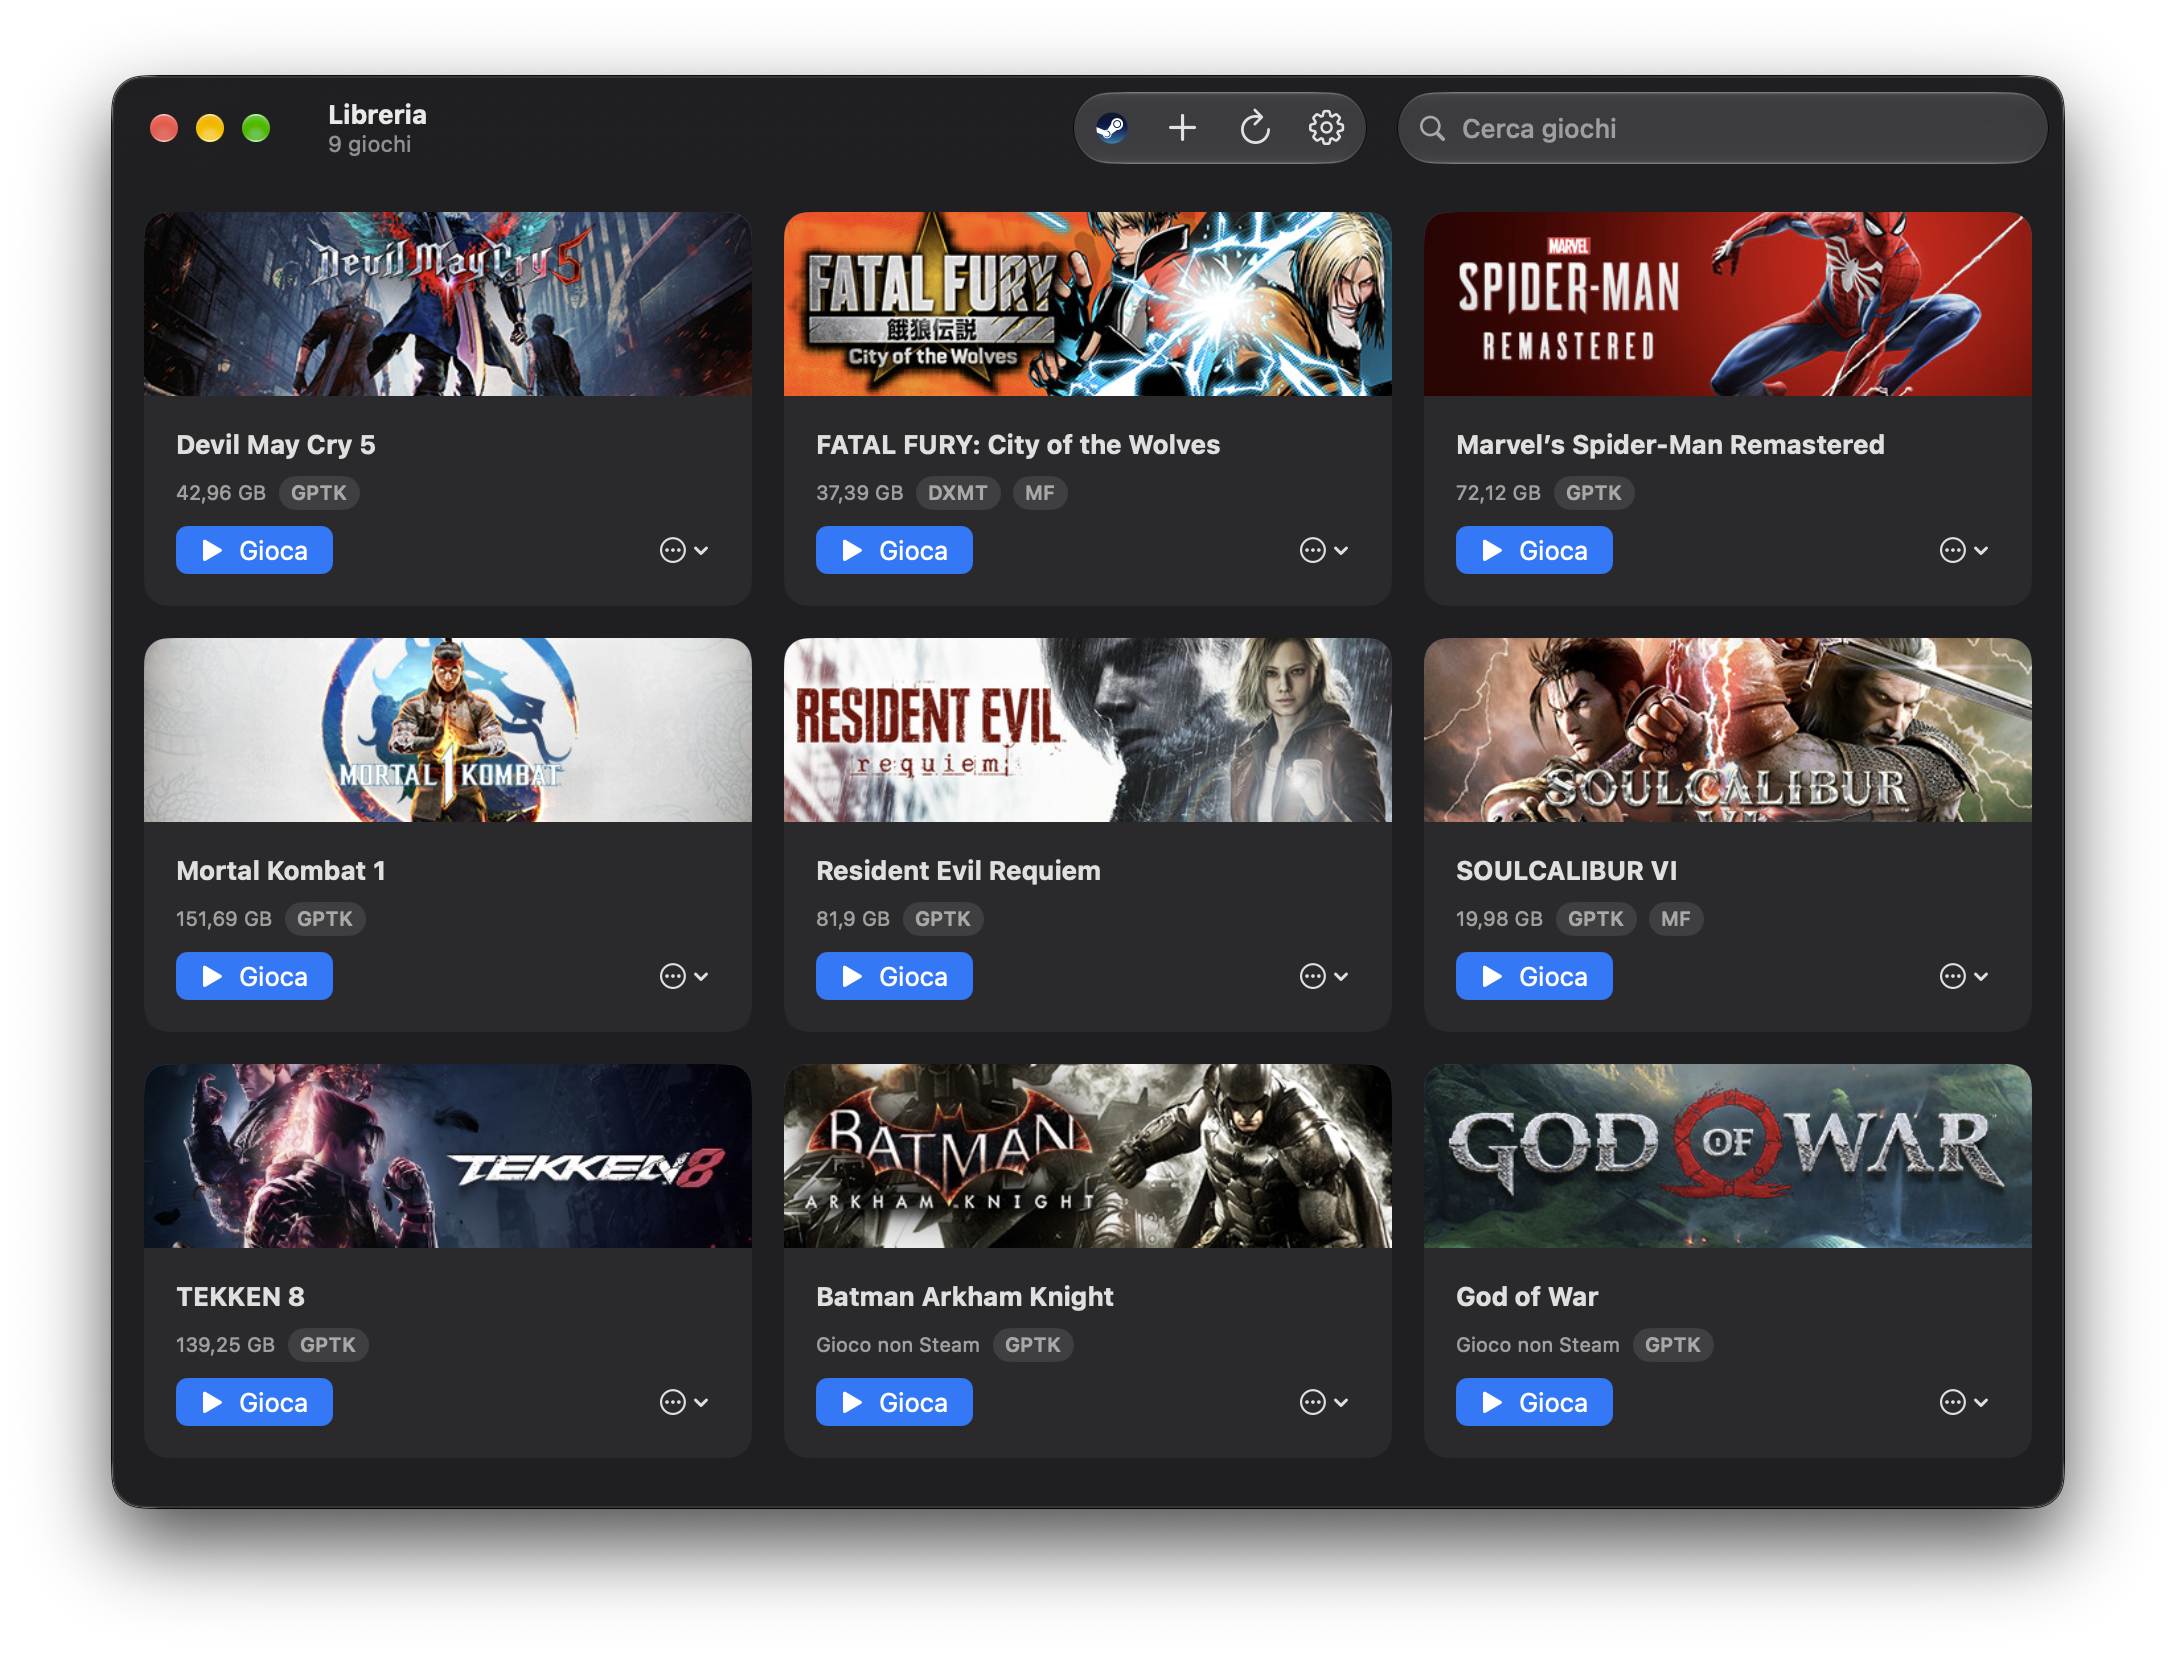Open settings via the gear icon
Screen dimensions: 2176x1656
[1326, 128]
